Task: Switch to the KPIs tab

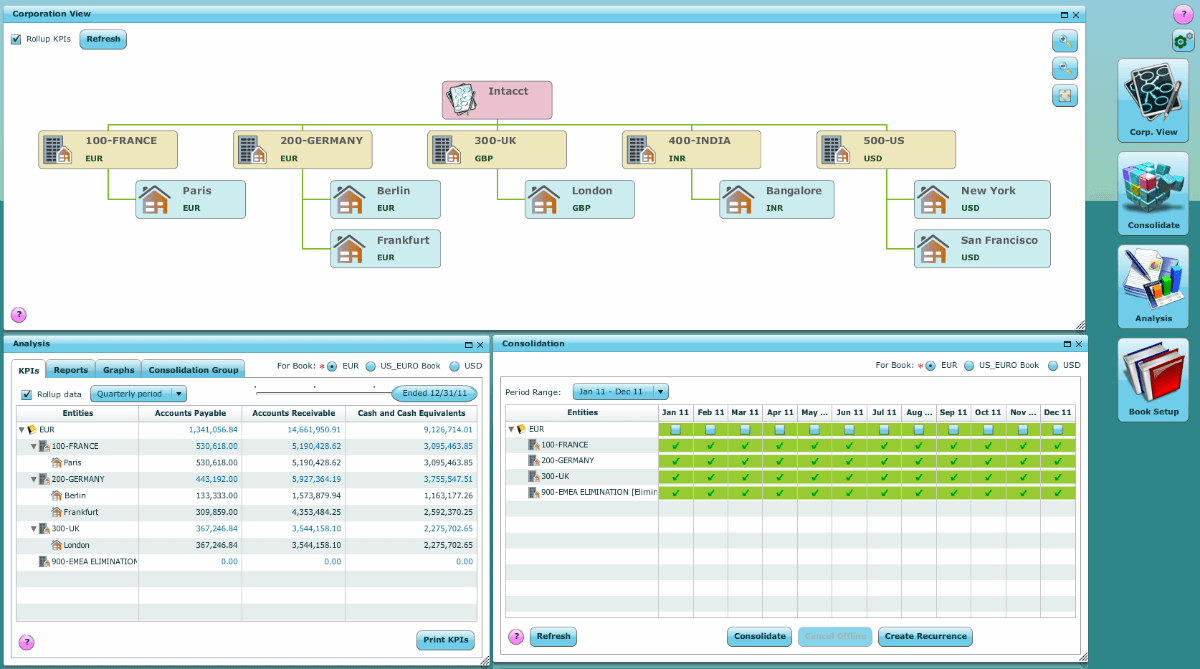Action: (x=30, y=370)
